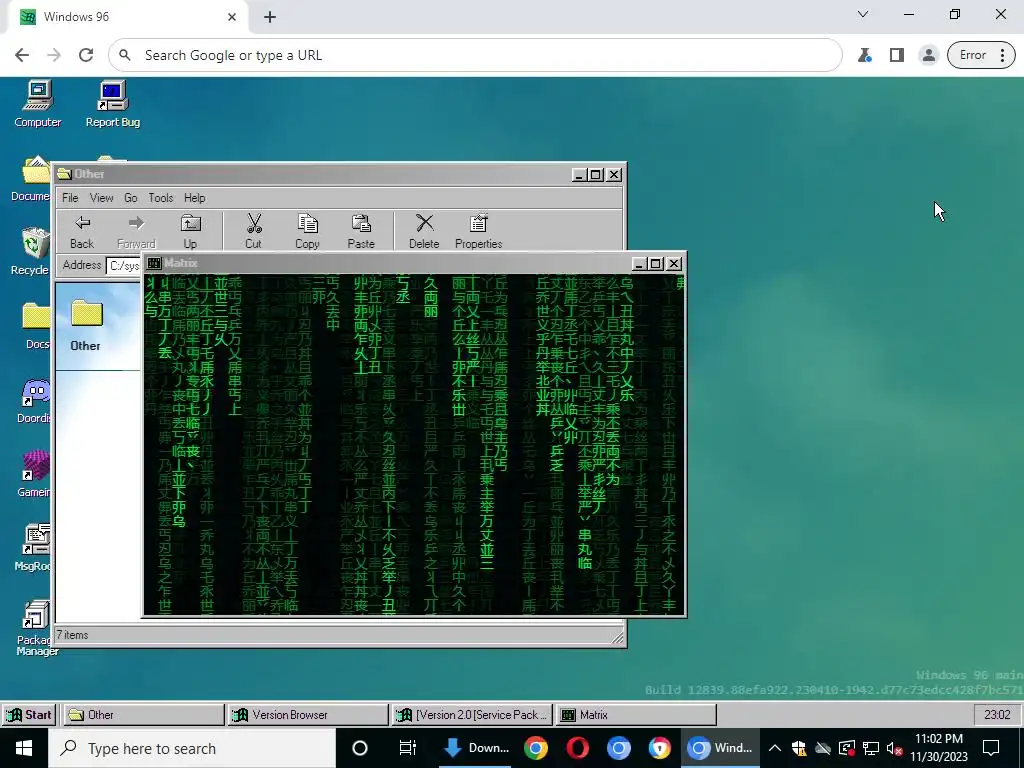Open the browser profile avatar

(928, 55)
